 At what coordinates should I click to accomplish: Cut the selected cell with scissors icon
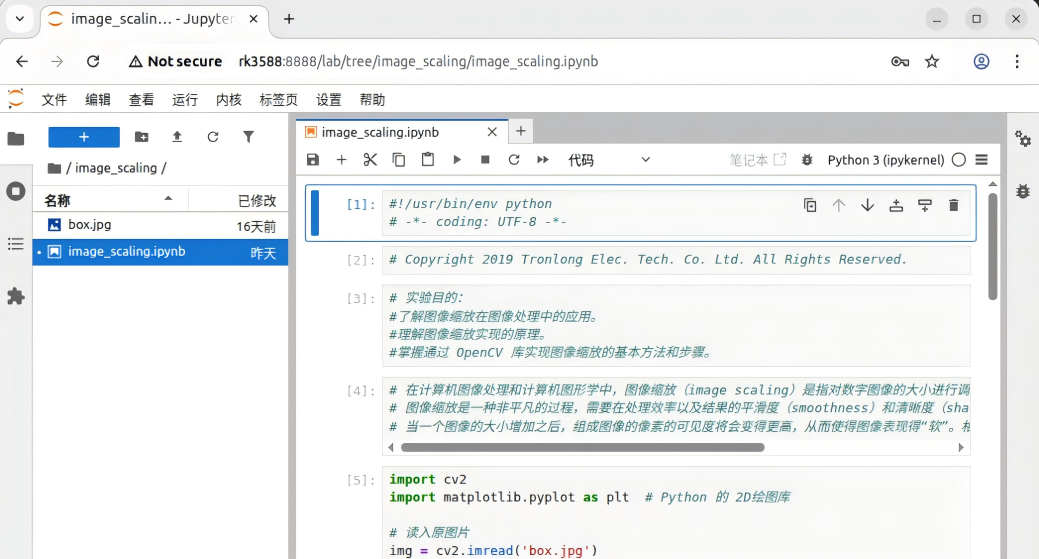370,160
